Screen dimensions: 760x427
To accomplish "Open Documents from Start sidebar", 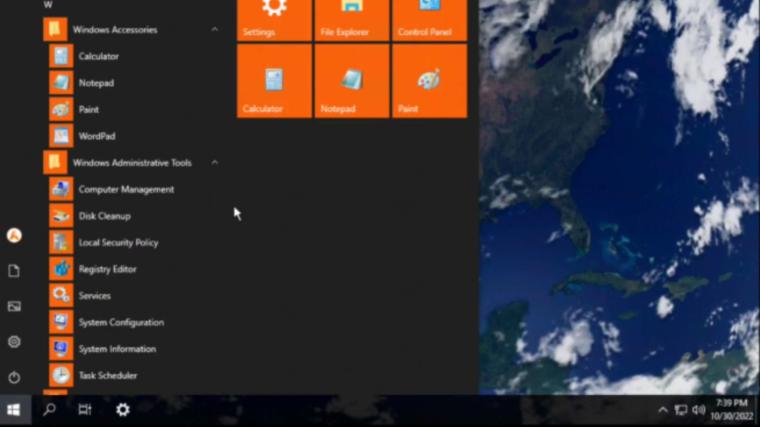I will click(x=14, y=271).
